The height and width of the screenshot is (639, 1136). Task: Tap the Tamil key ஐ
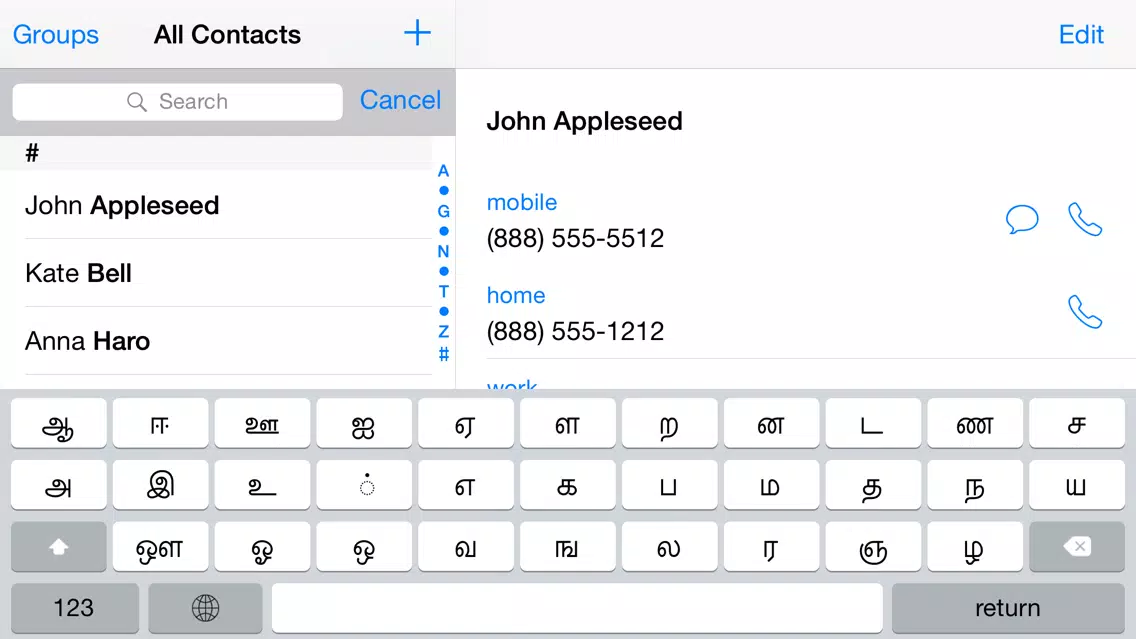click(364, 423)
